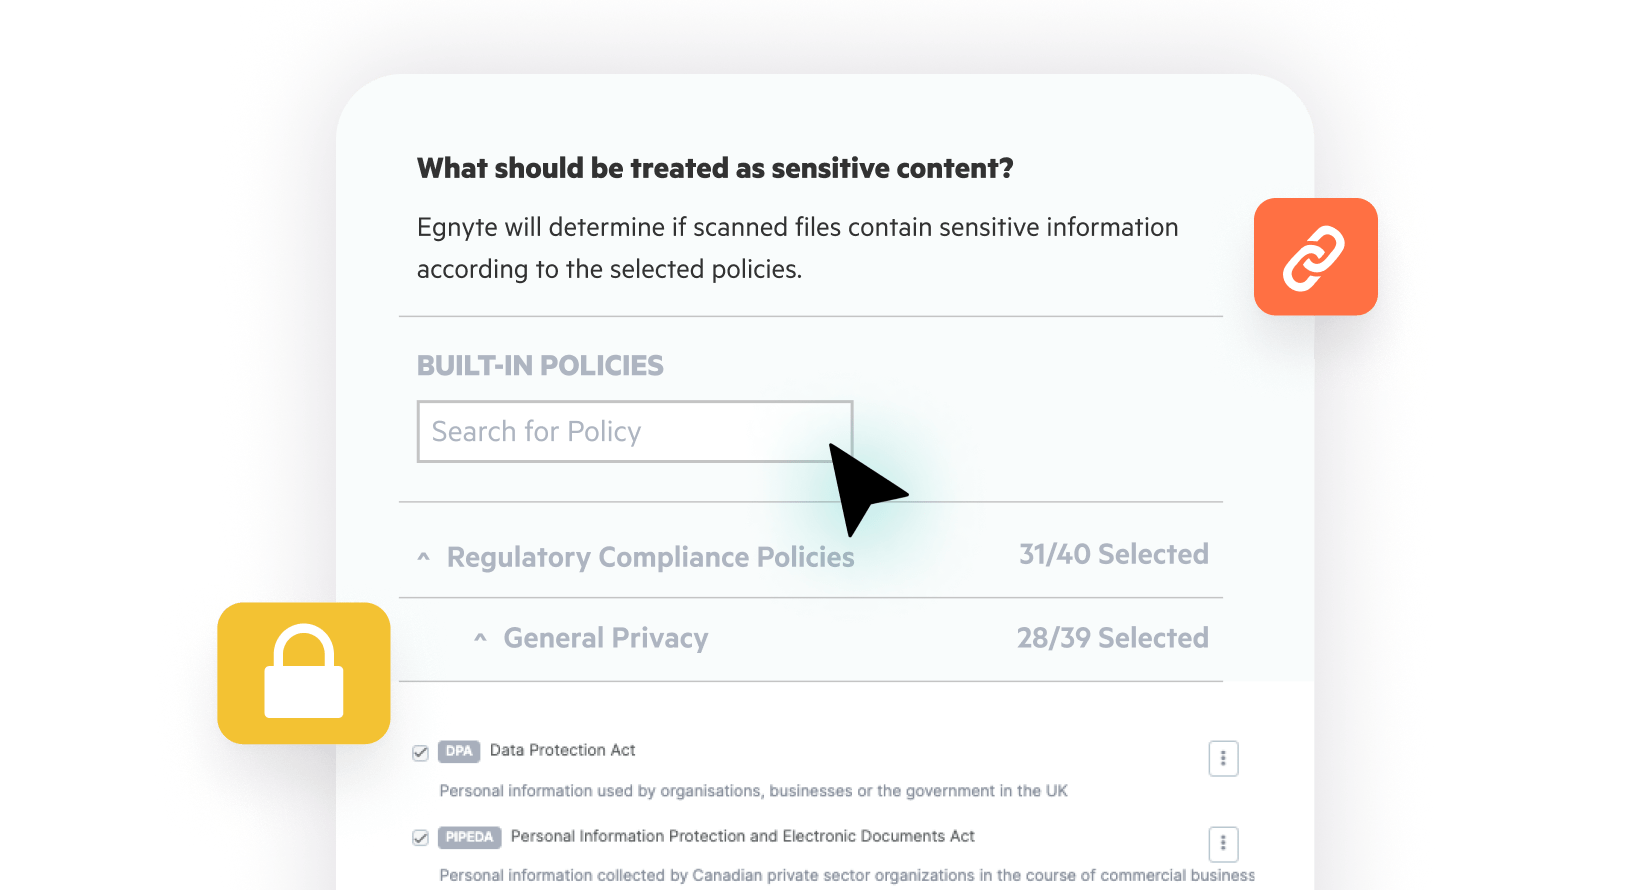Viewport: 1638px width, 890px height.
Task: Focus the Search for Policy field
Action: click(635, 432)
